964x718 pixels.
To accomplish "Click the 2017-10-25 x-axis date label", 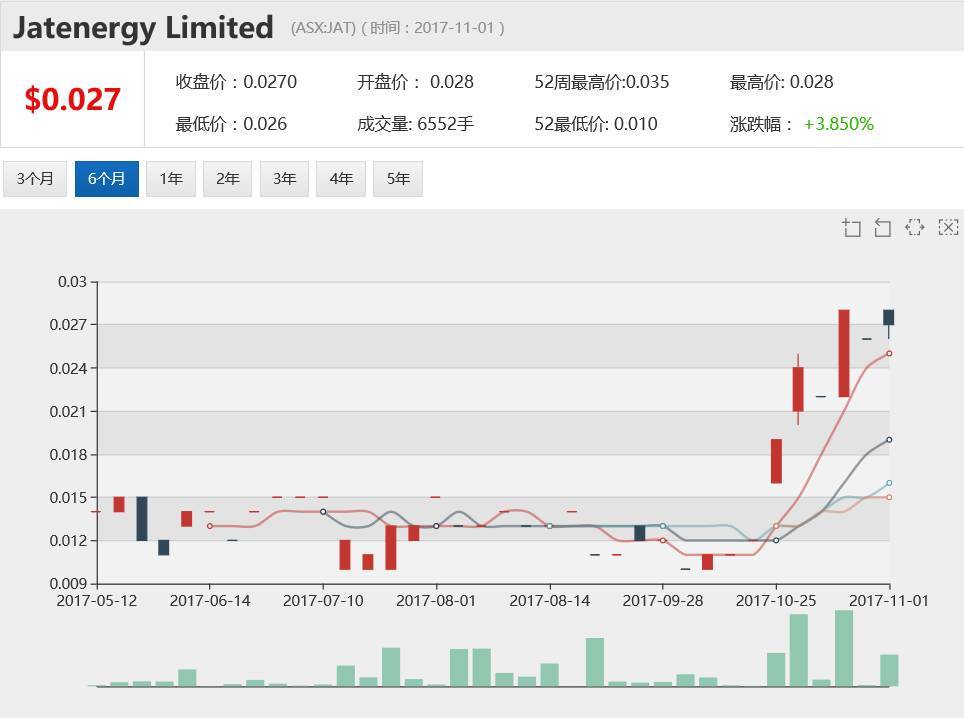I will (x=776, y=601).
